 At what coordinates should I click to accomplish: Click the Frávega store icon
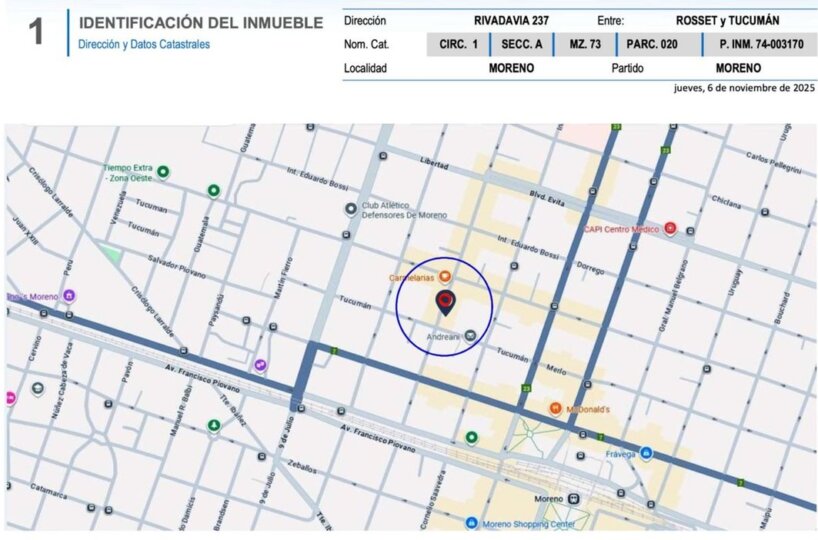click(x=646, y=454)
